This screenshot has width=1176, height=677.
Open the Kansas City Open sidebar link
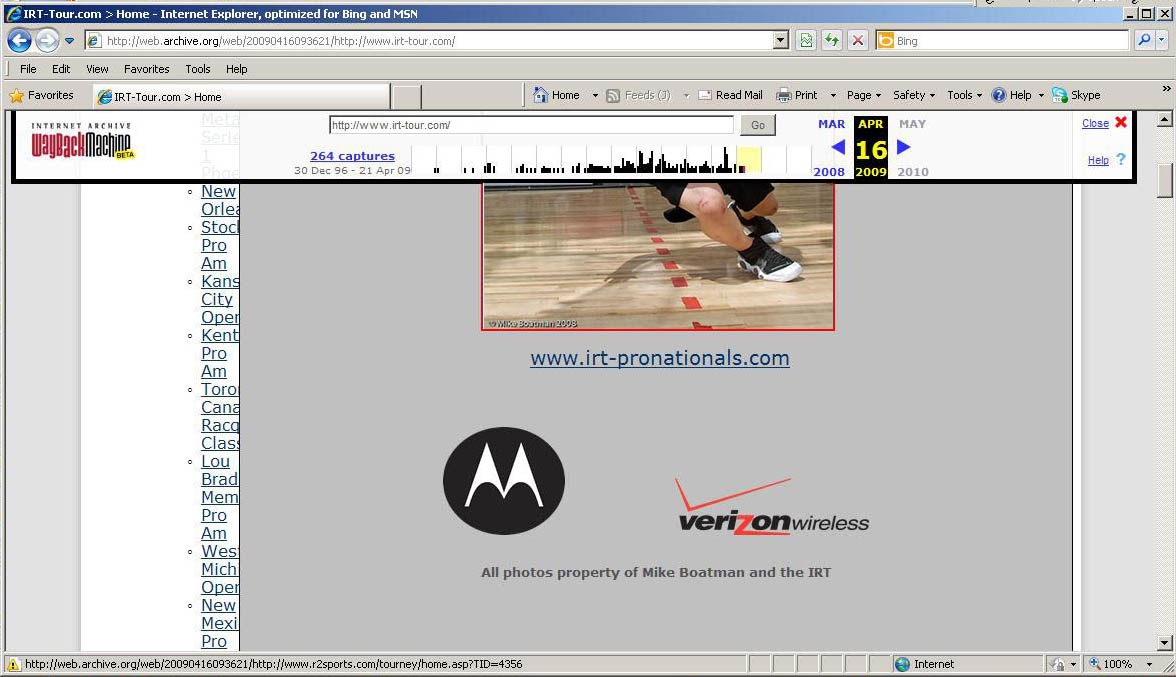pyautogui.click(x=220, y=299)
